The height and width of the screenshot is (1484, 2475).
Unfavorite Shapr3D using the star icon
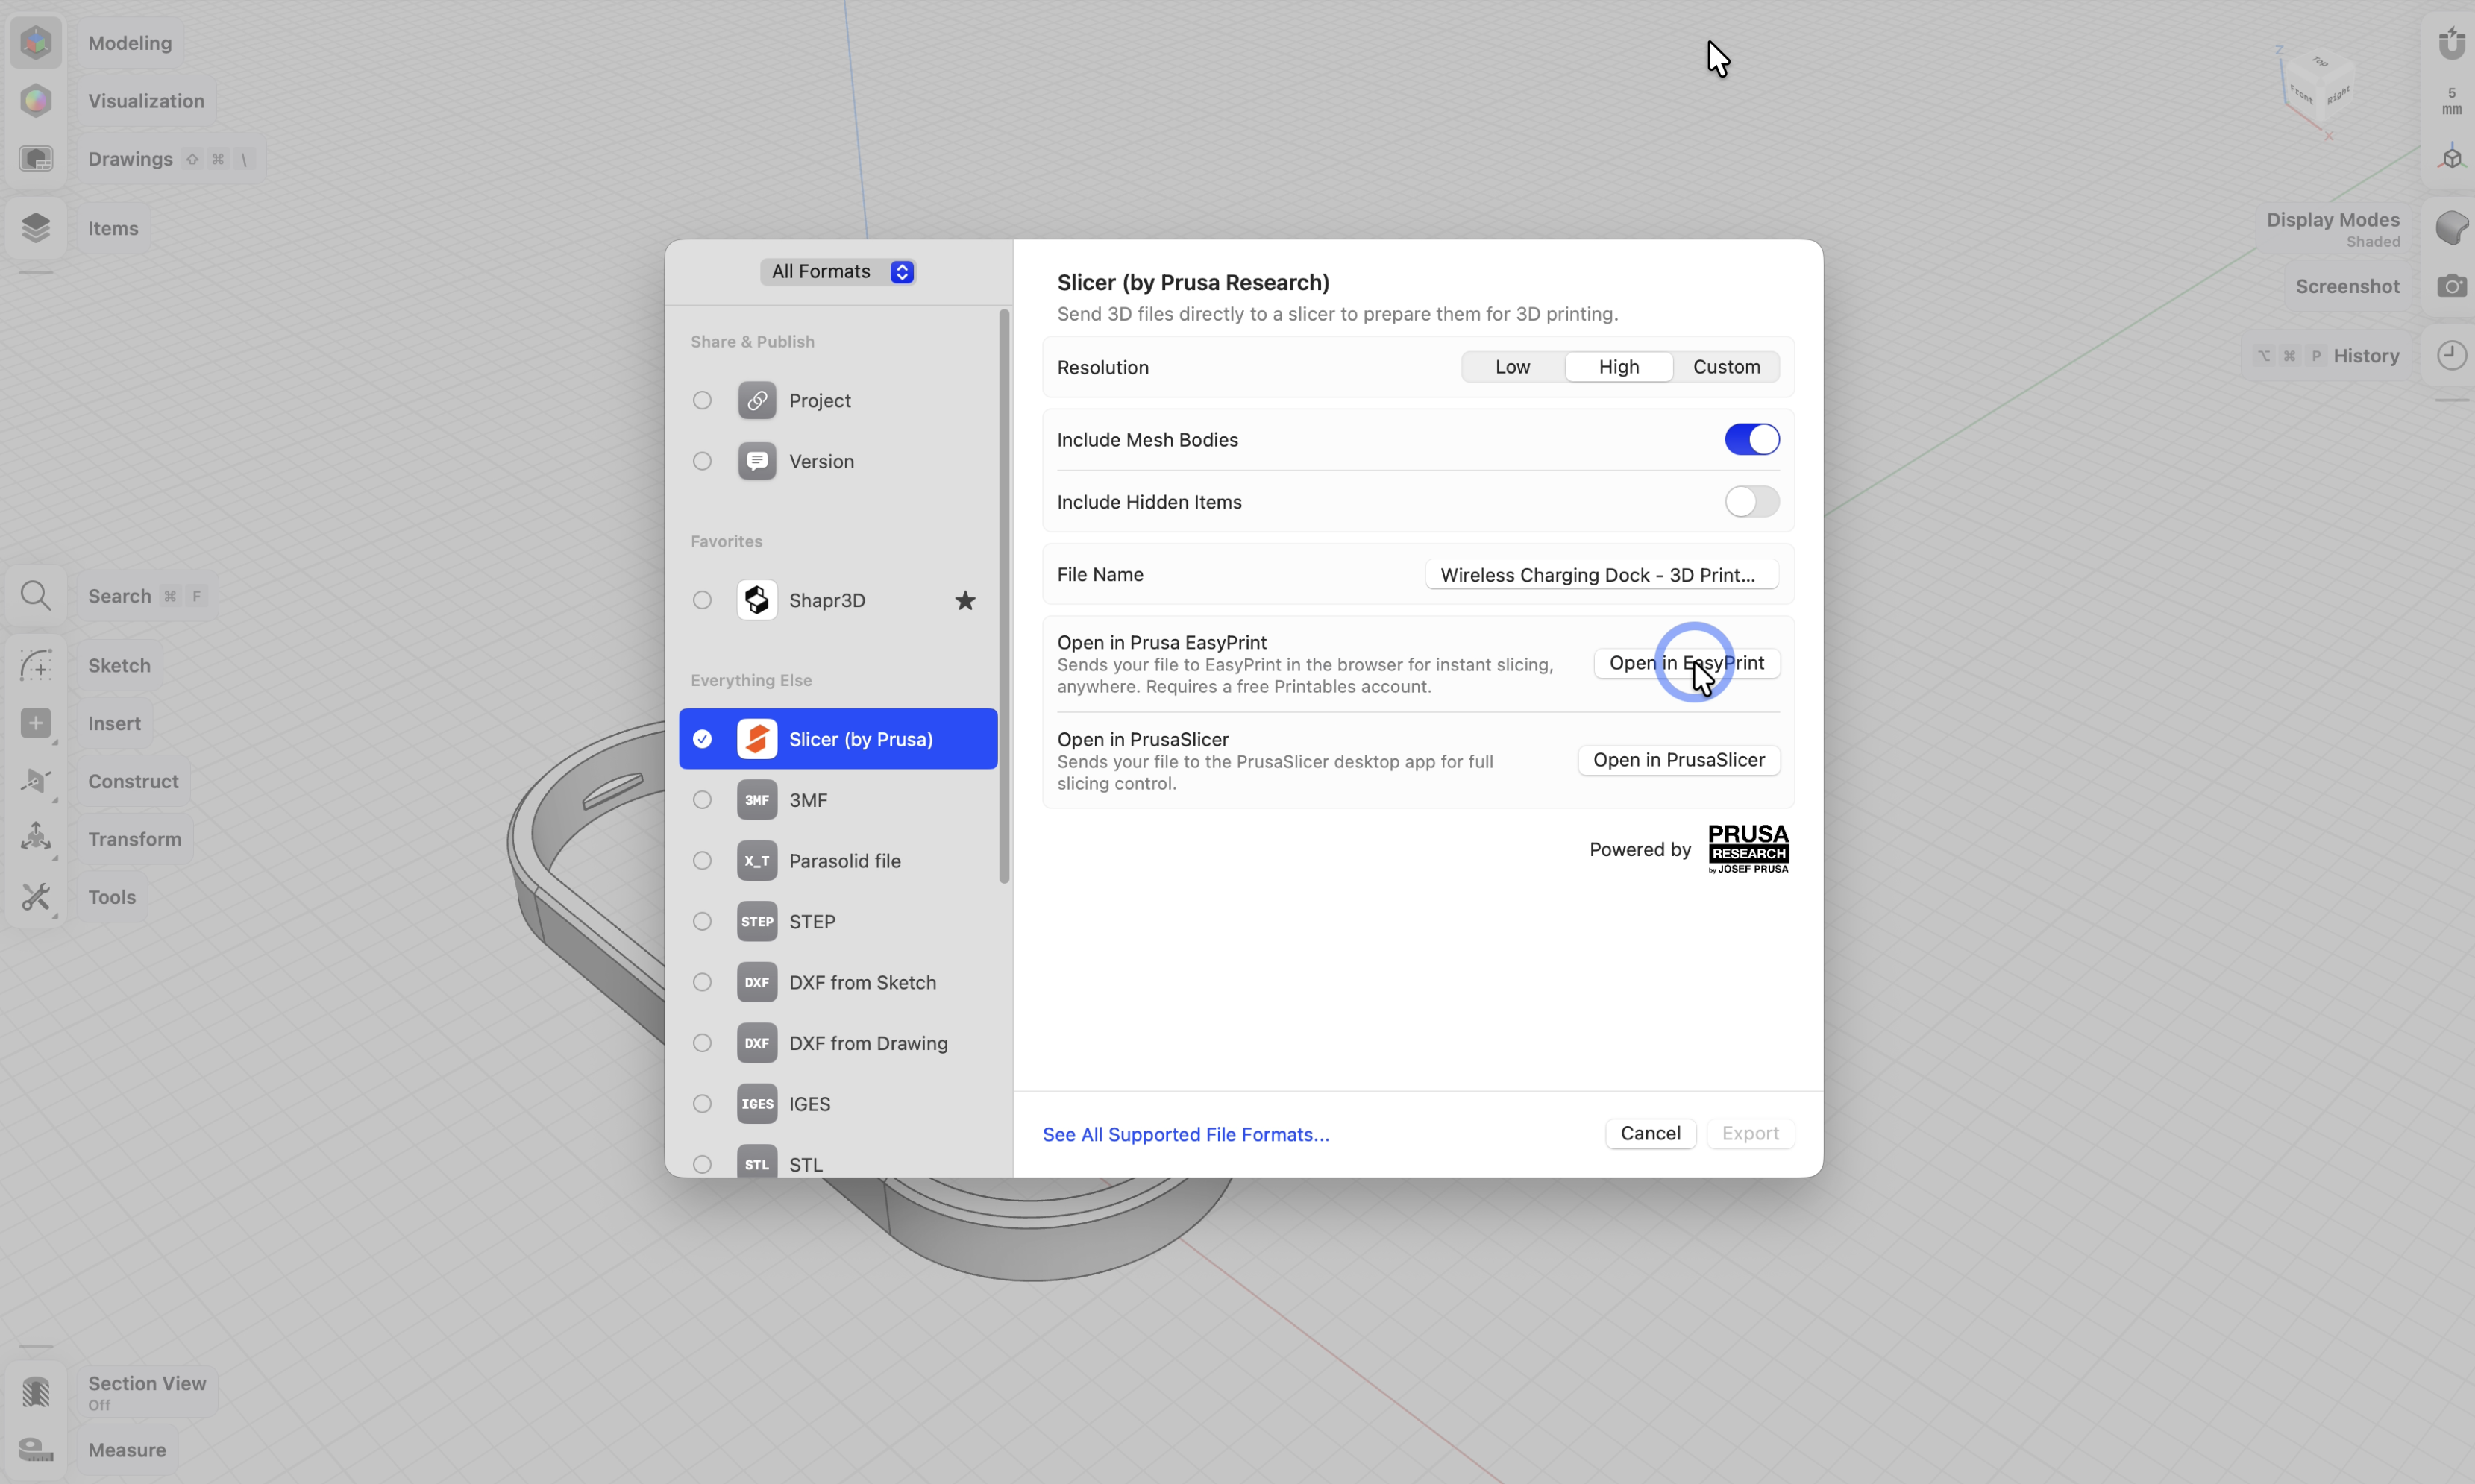tap(965, 600)
